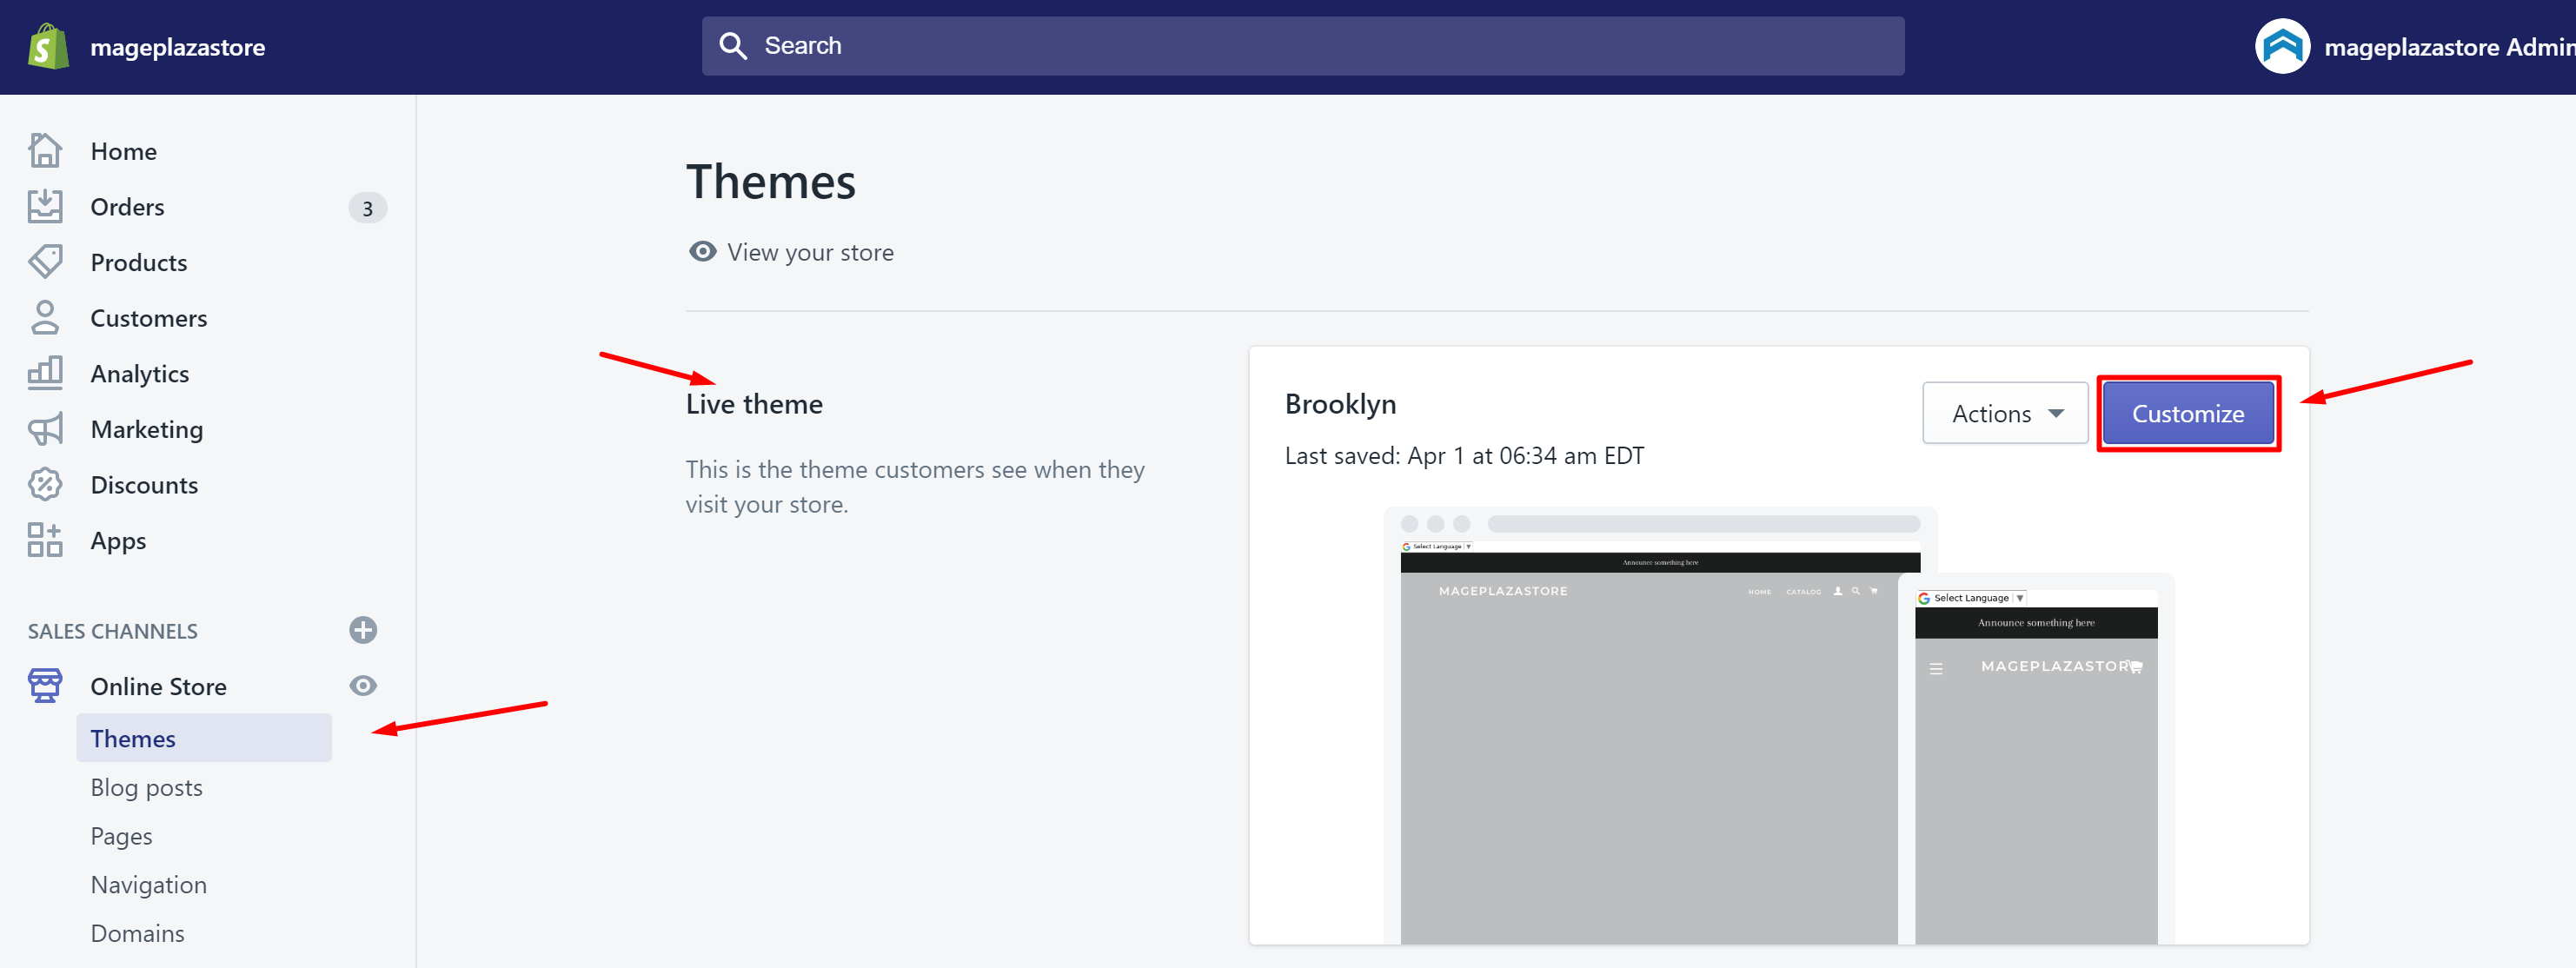Select Navigation under Online Store
This screenshot has height=968, width=2576.
tap(149, 885)
